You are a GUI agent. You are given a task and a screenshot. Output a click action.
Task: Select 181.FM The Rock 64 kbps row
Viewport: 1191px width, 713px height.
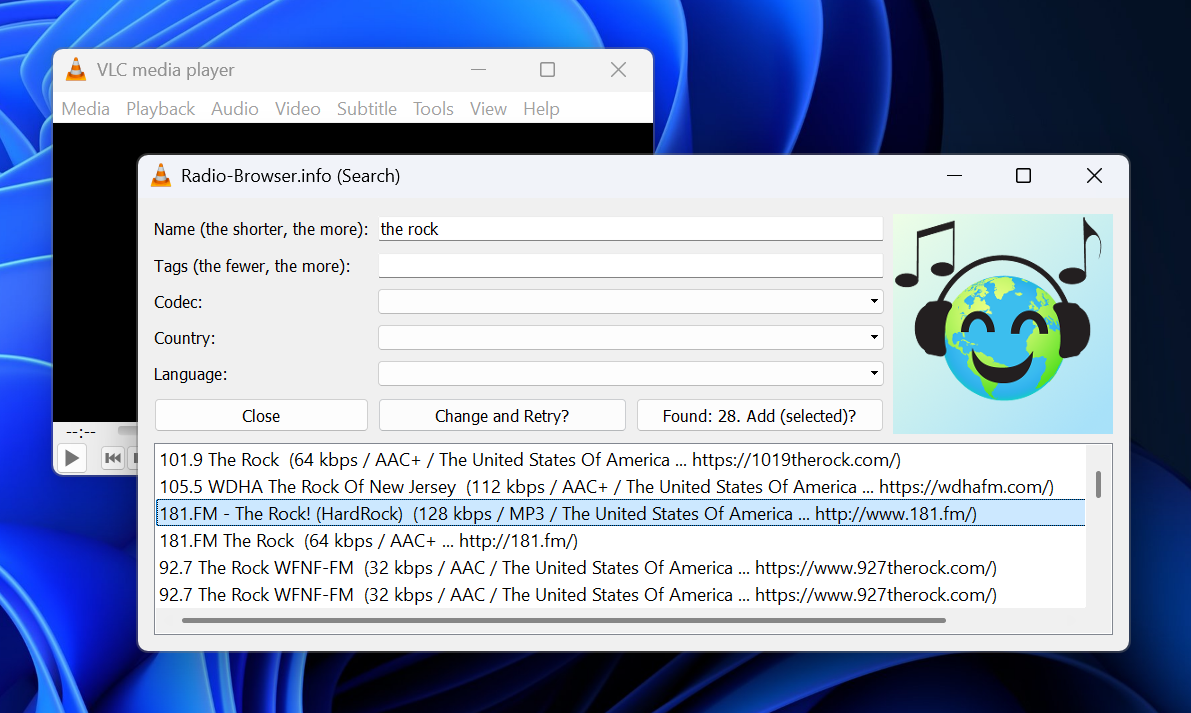pos(621,541)
